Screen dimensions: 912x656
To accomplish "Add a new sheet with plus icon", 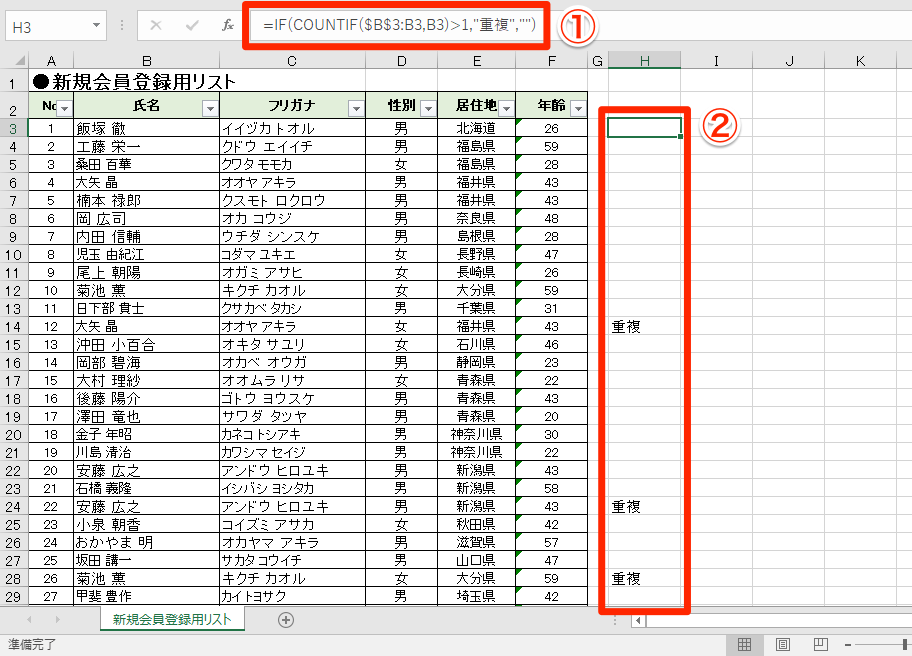I will tap(286, 620).
